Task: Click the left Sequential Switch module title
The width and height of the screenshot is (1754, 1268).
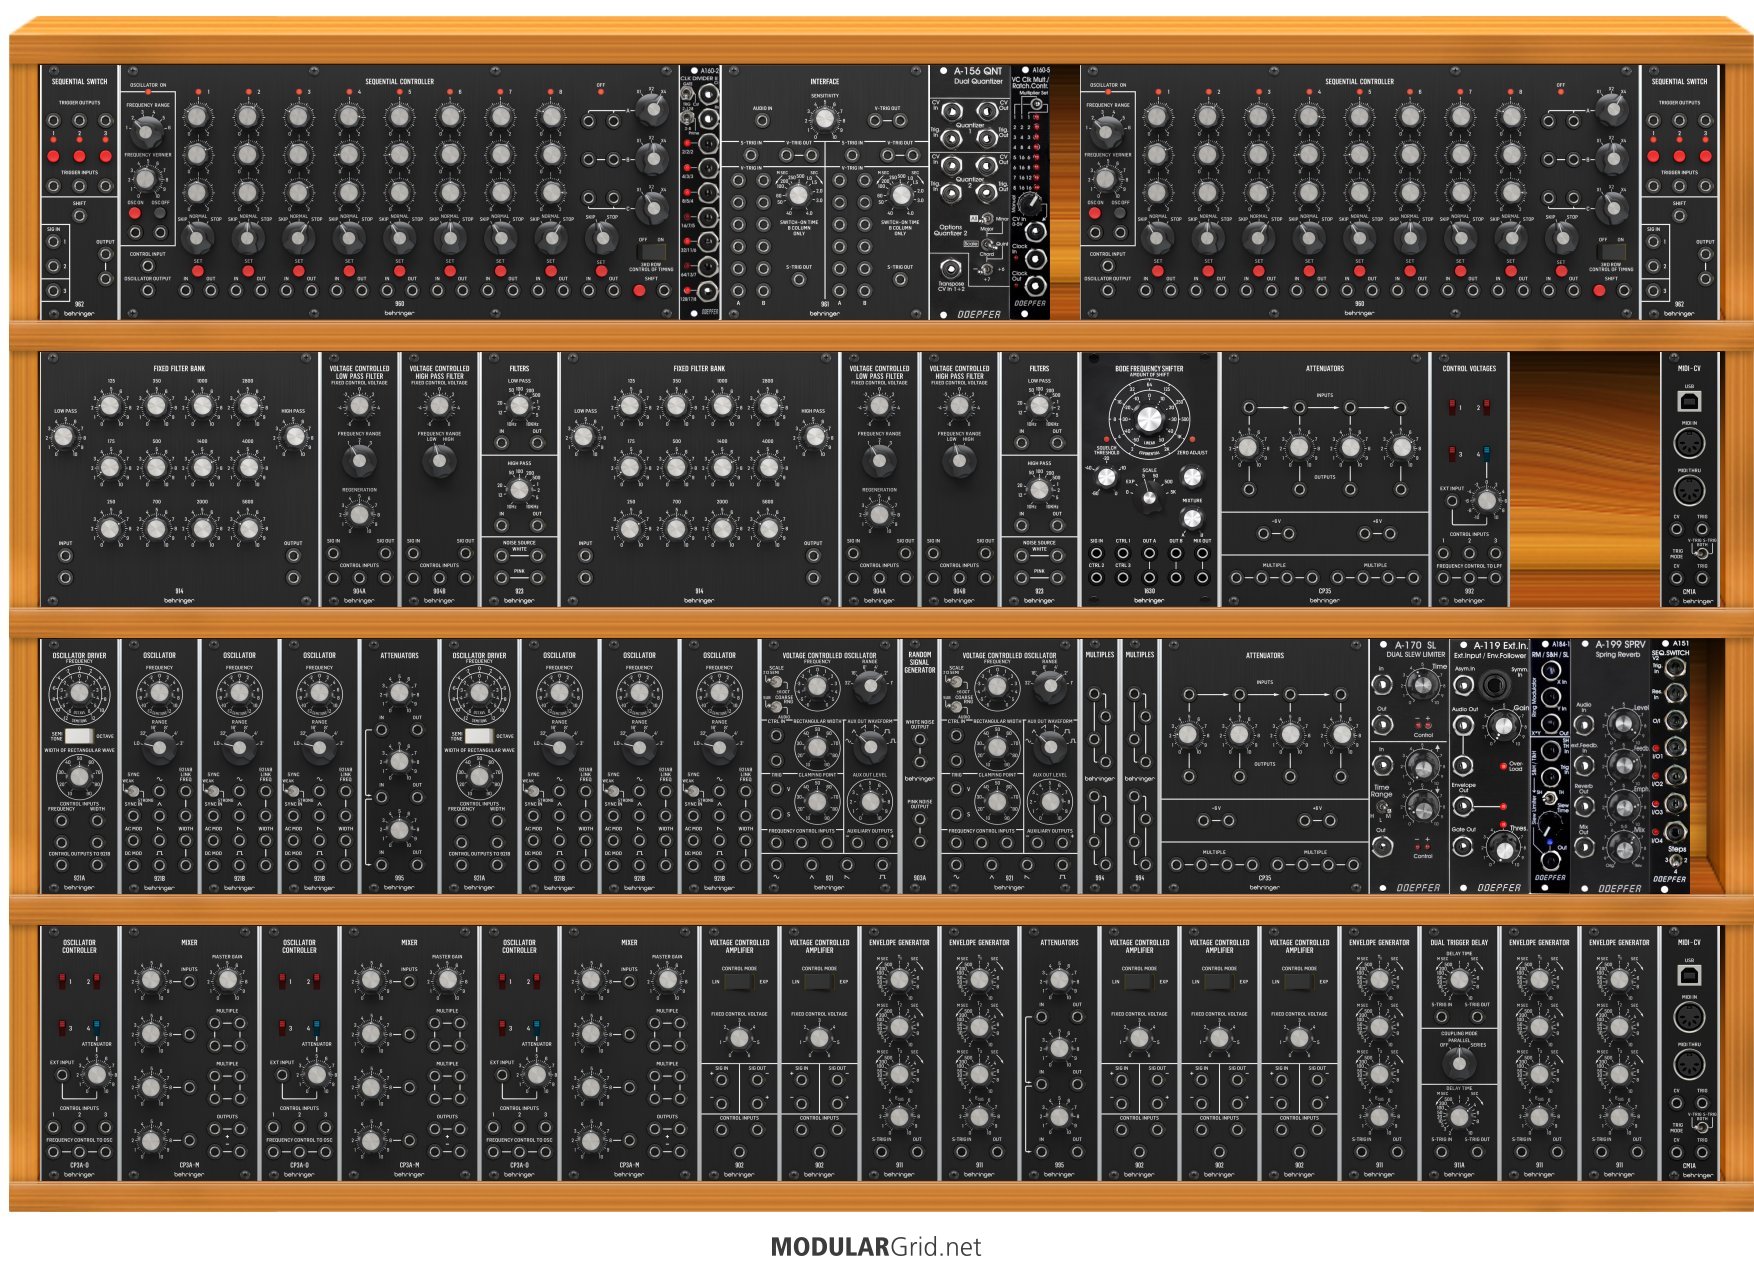Action: (x=79, y=81)
